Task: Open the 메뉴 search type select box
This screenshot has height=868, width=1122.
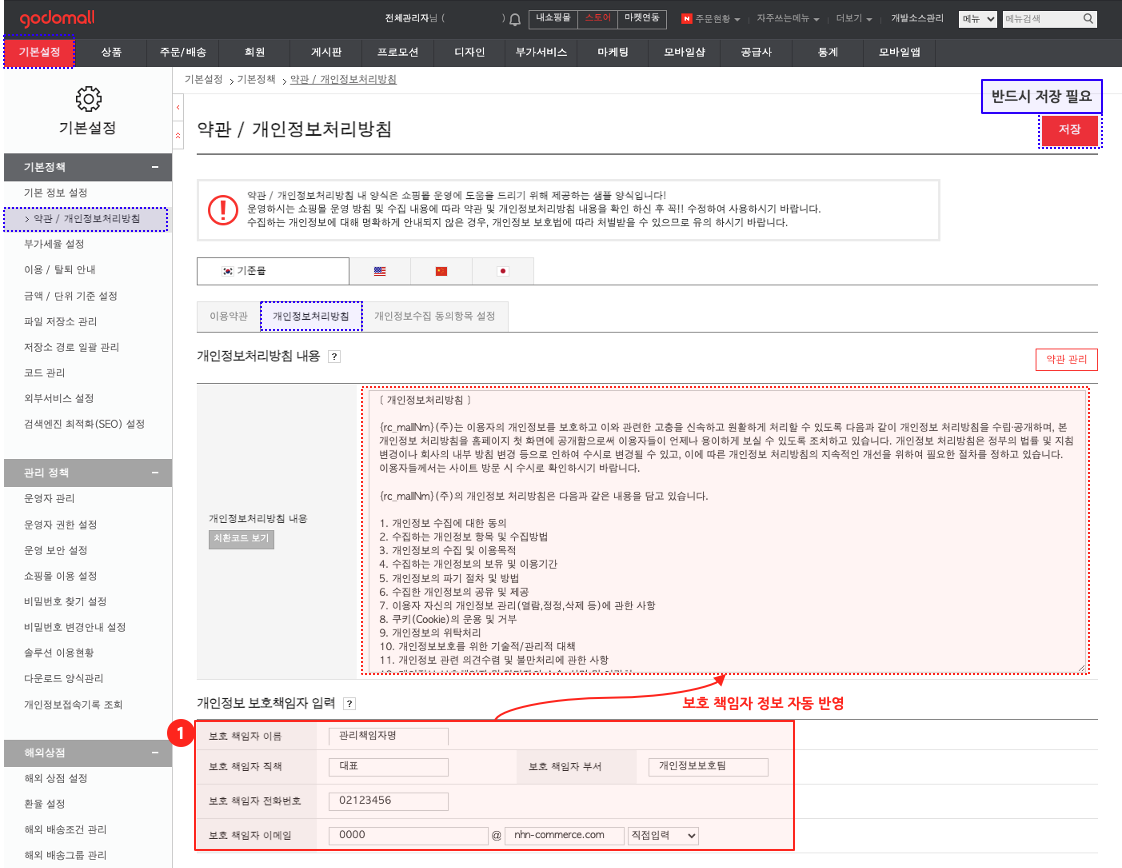Action: [x=977, y=19]
